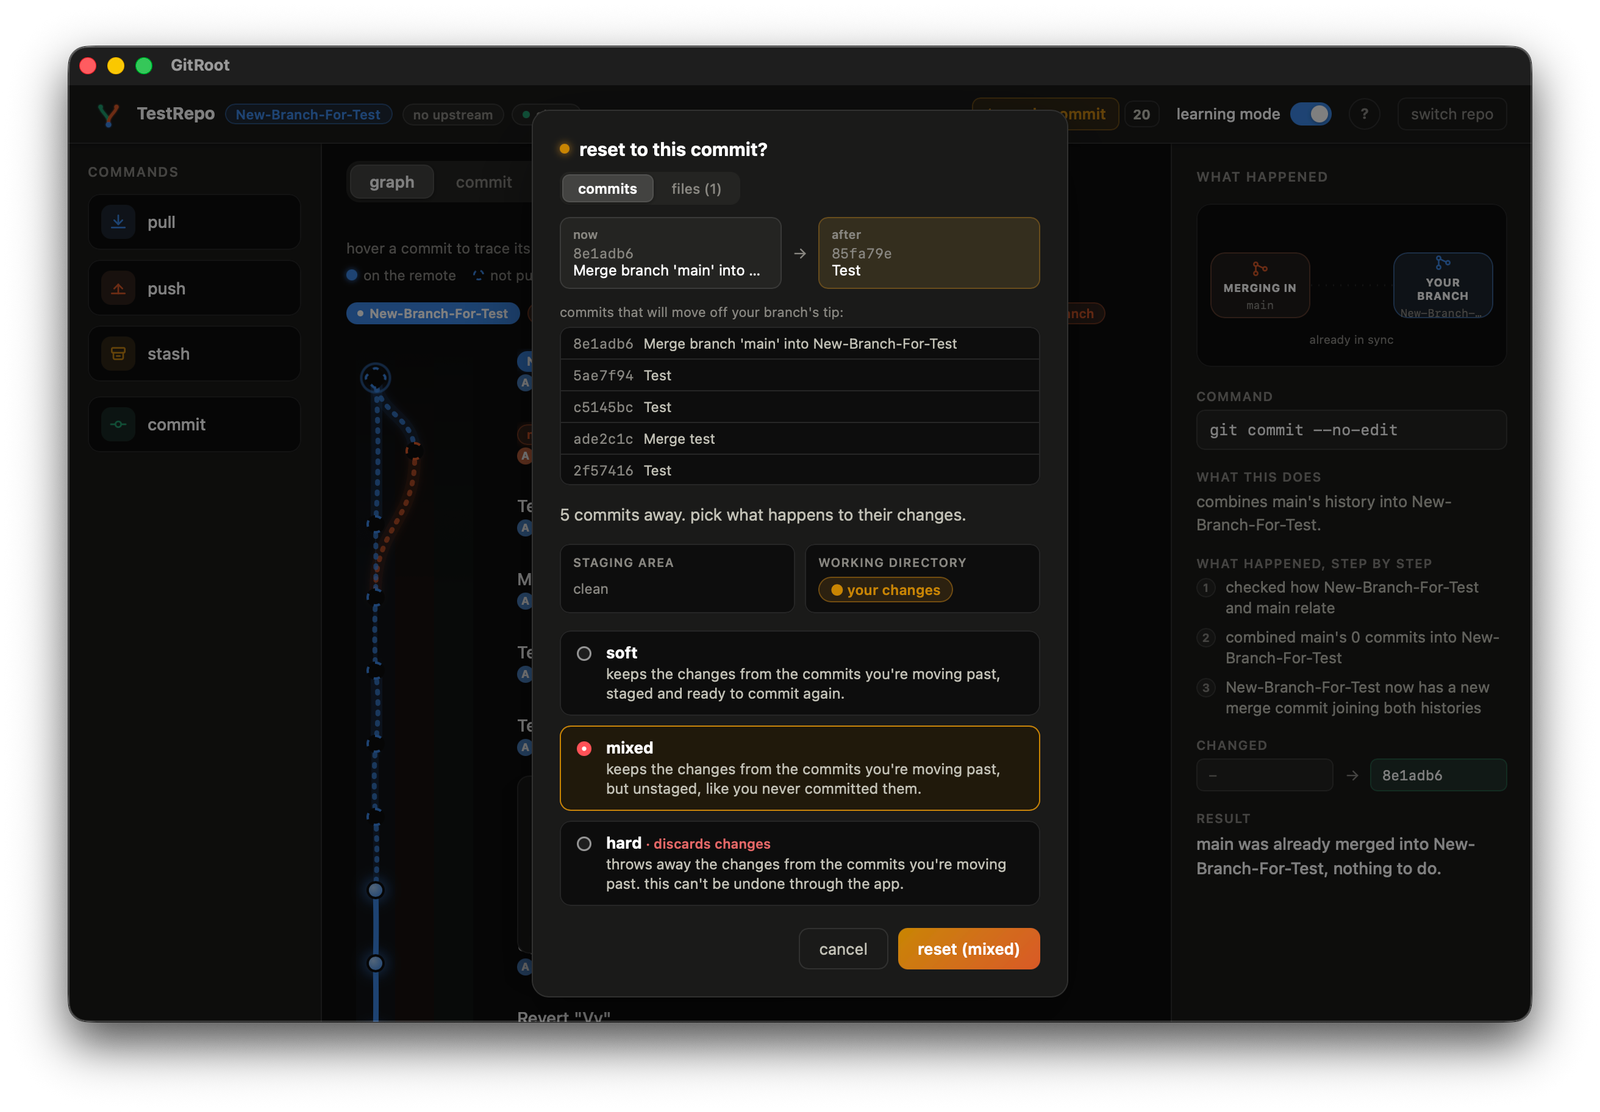The height and width of the screenshot is (1112, 1600).
Task: Toggle learning mode switch
Action: (1311, 114)
